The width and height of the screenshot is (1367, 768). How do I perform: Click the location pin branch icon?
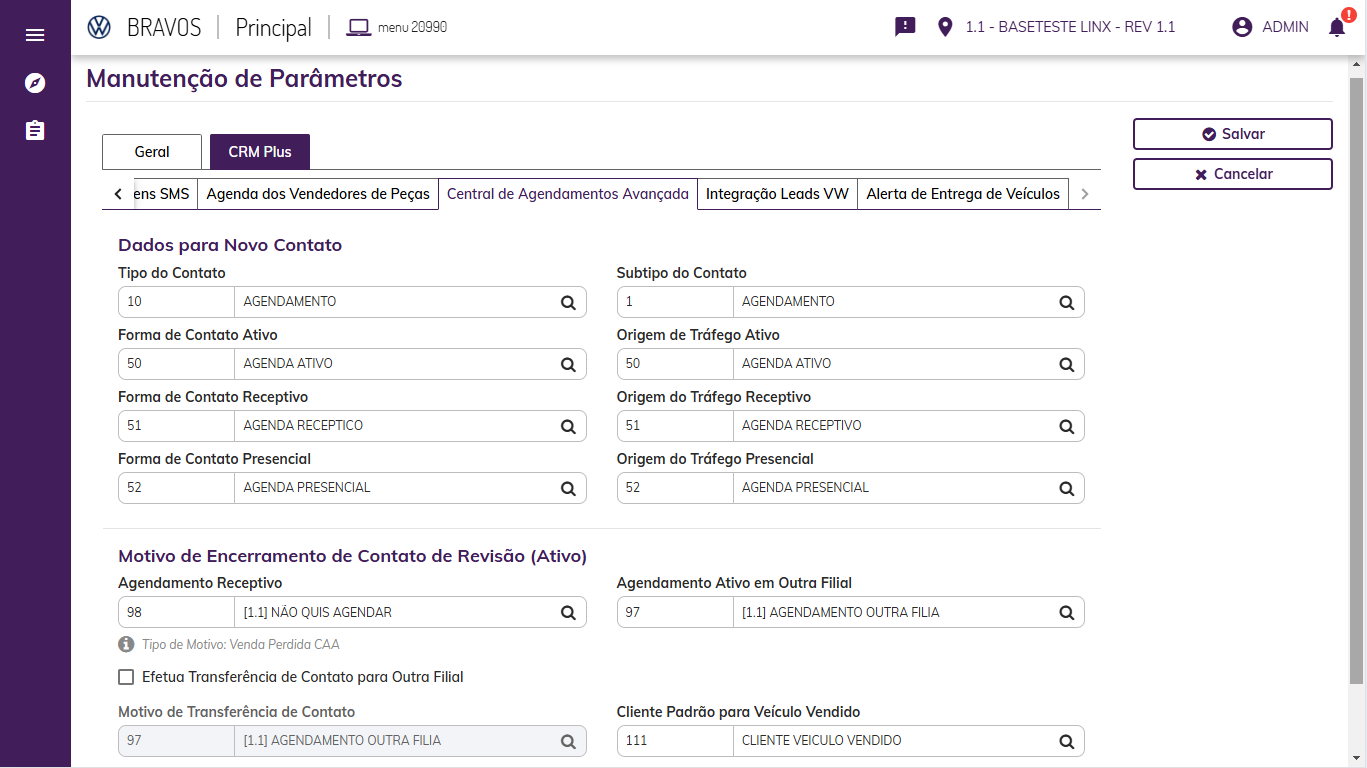click(945, 27)
